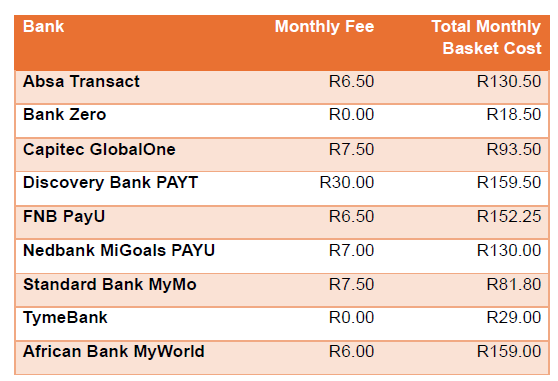Select the TymeBank row label
Viewport: 558px width, 381px height.
[65, 318]
